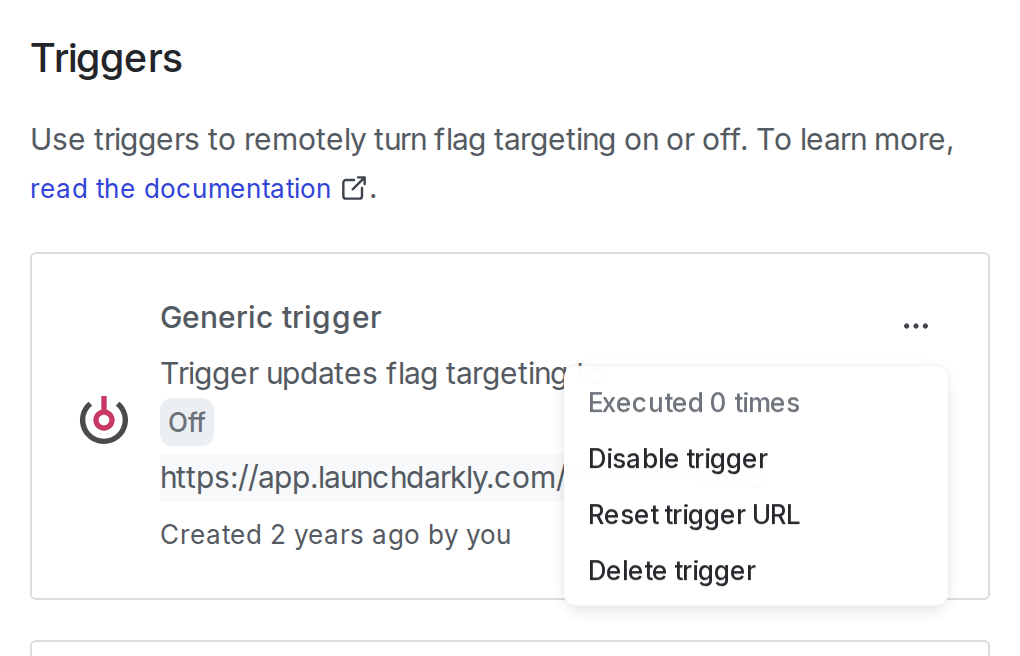
Task: Click the app.launchdarkly.com trigger URL field
Action: pos(362,478)
